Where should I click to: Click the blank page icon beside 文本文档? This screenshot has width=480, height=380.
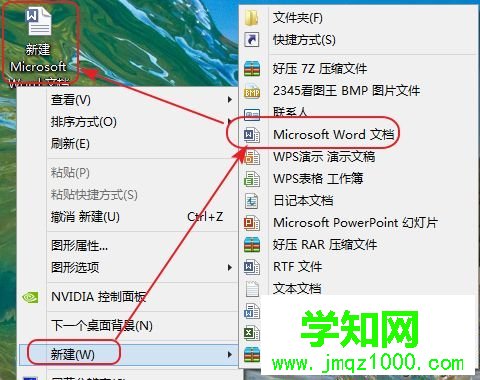coord(252,289)
